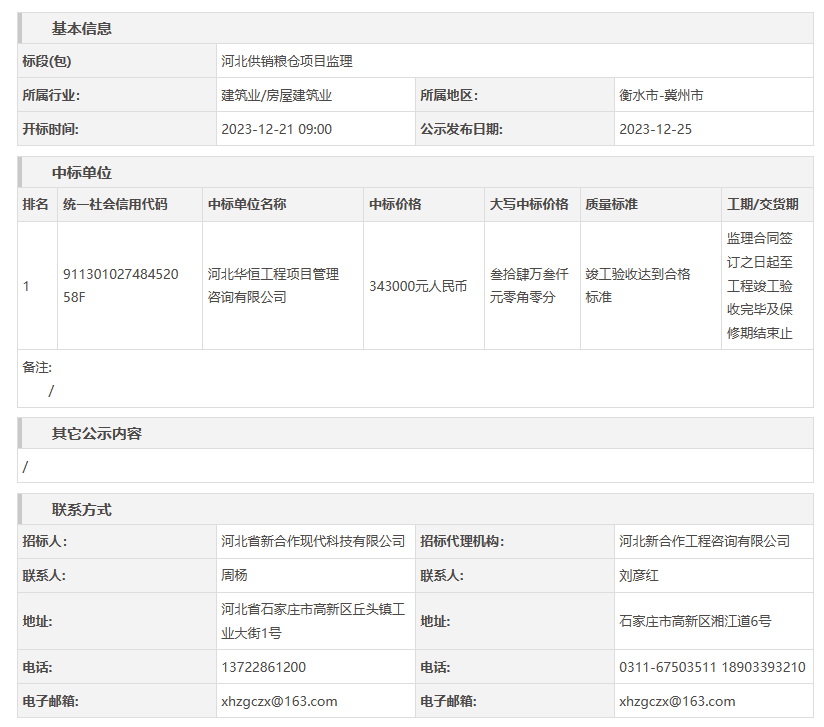Click the rank value 1 in the table
This screenshot has height=727, width=824.
click(x=26, y=286)
